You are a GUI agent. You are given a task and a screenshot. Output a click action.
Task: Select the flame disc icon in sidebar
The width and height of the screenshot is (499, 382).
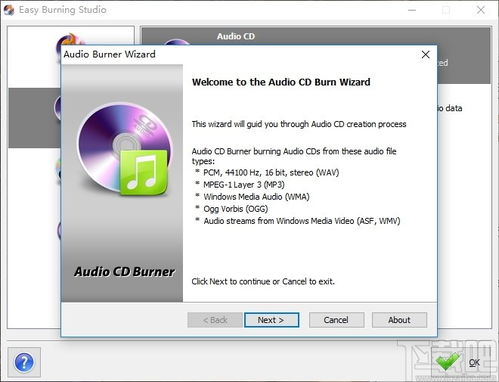pos(71,43)
